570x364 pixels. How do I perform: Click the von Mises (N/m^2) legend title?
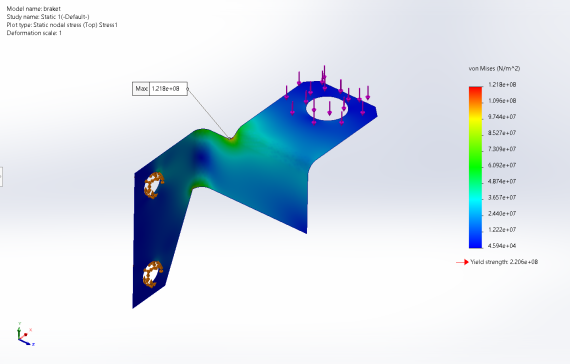click(494, 68)
